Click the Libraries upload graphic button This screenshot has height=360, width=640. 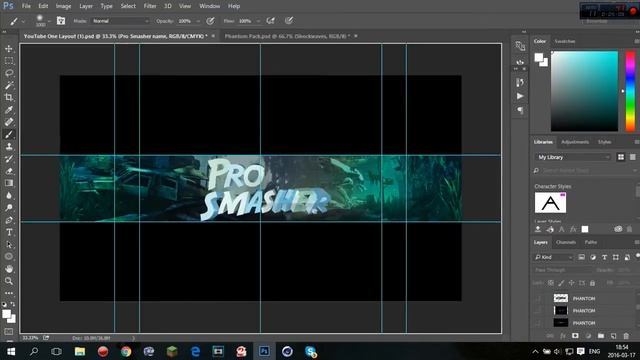[538, 229]
